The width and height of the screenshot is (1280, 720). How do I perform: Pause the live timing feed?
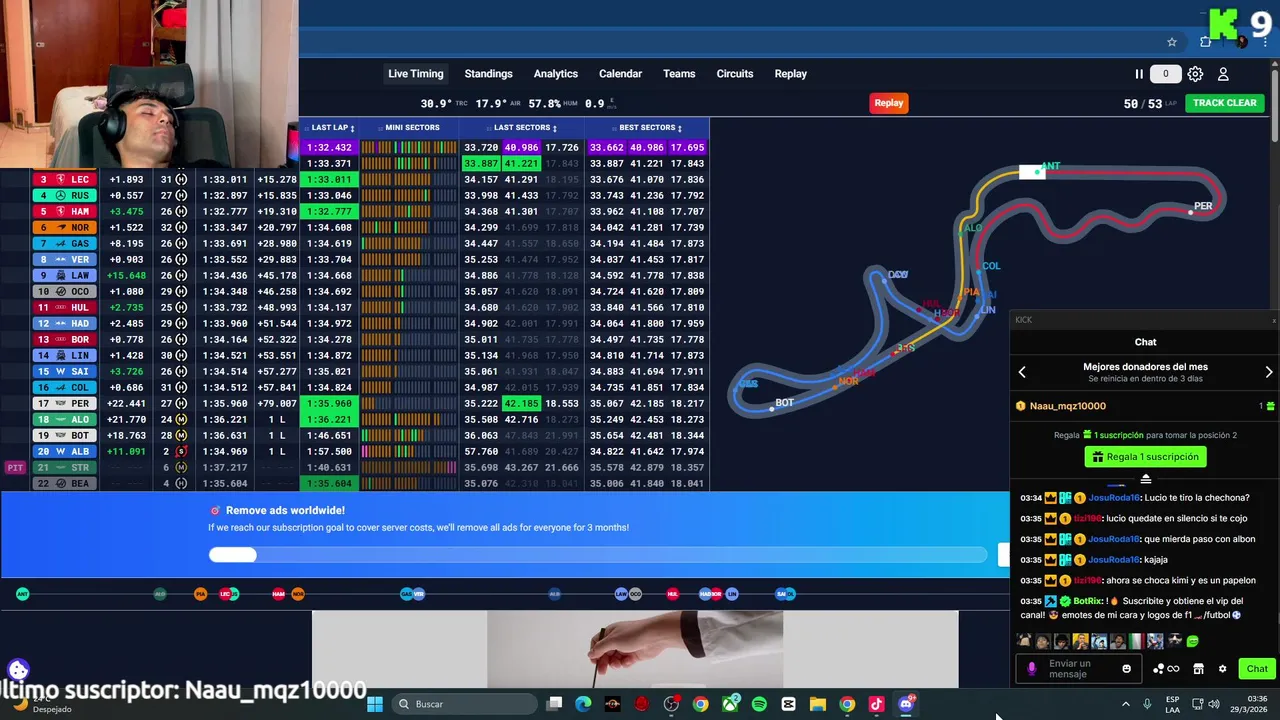[x=1138, y=74]
